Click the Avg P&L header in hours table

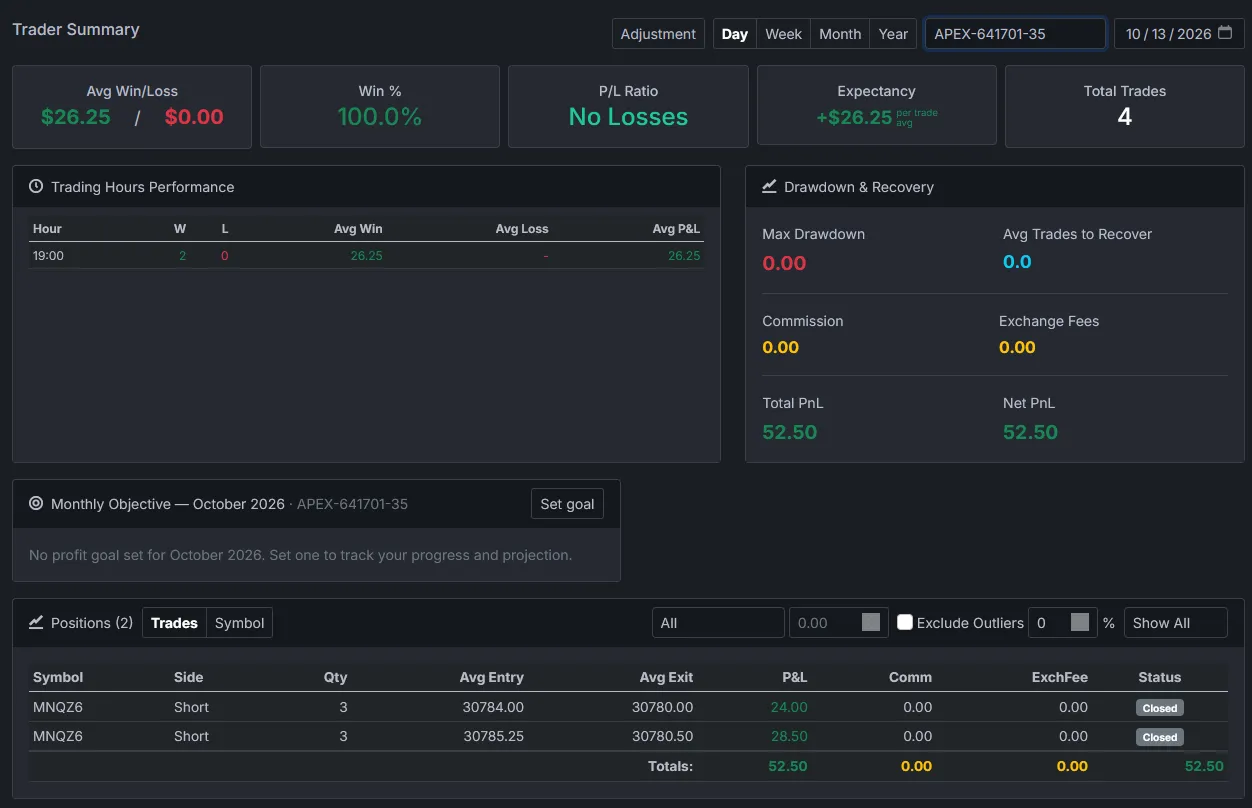(676, 229)
